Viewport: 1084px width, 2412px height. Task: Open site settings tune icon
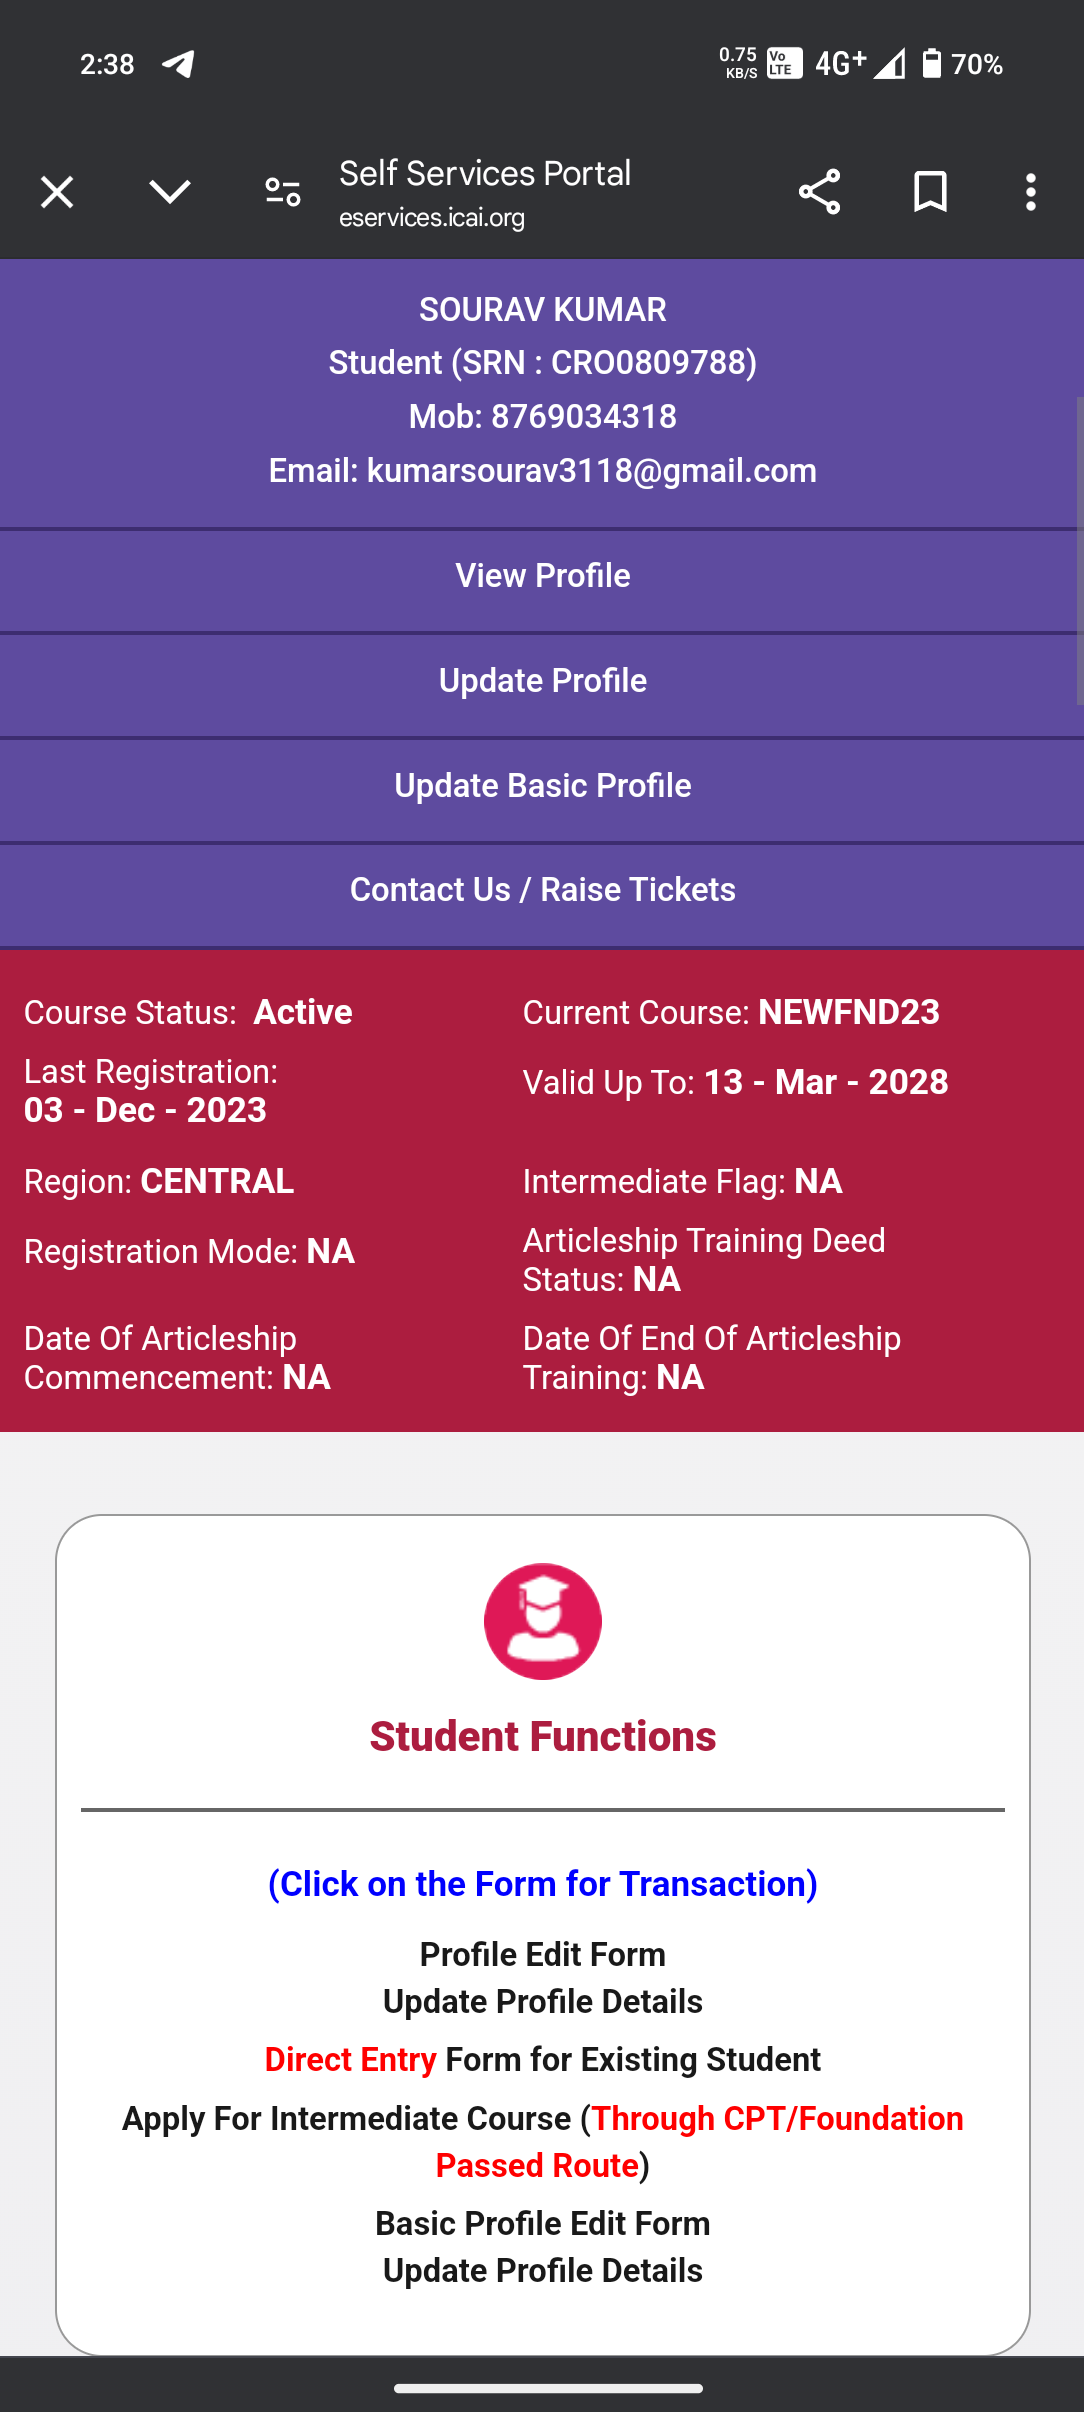(283, 192)
